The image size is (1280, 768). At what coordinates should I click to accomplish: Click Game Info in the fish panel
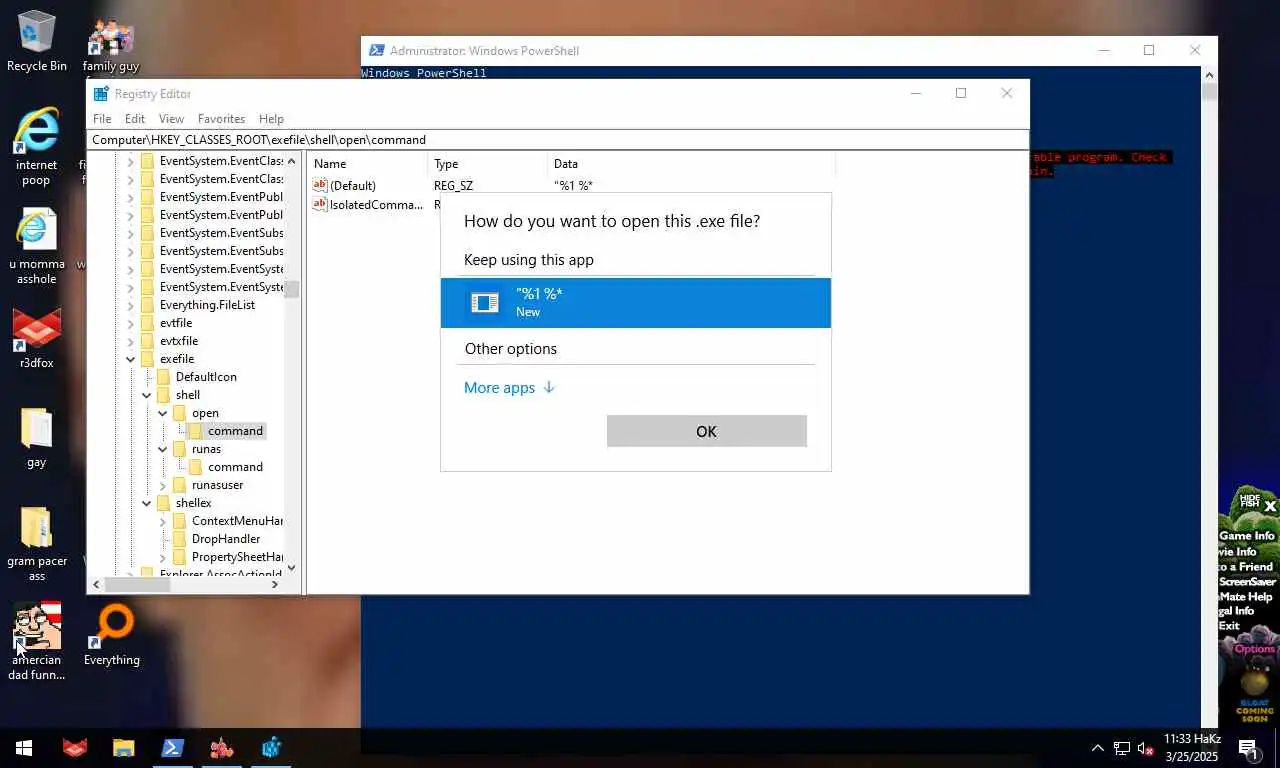pos(1247,536)
